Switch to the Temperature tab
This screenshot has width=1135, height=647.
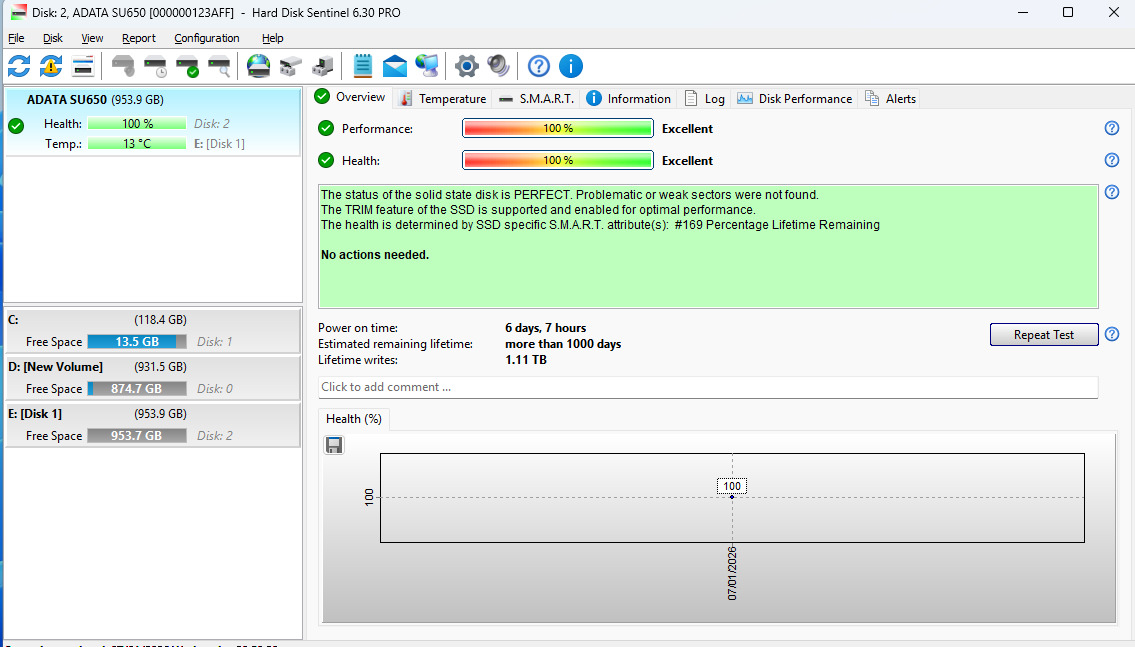click(443, 98)
